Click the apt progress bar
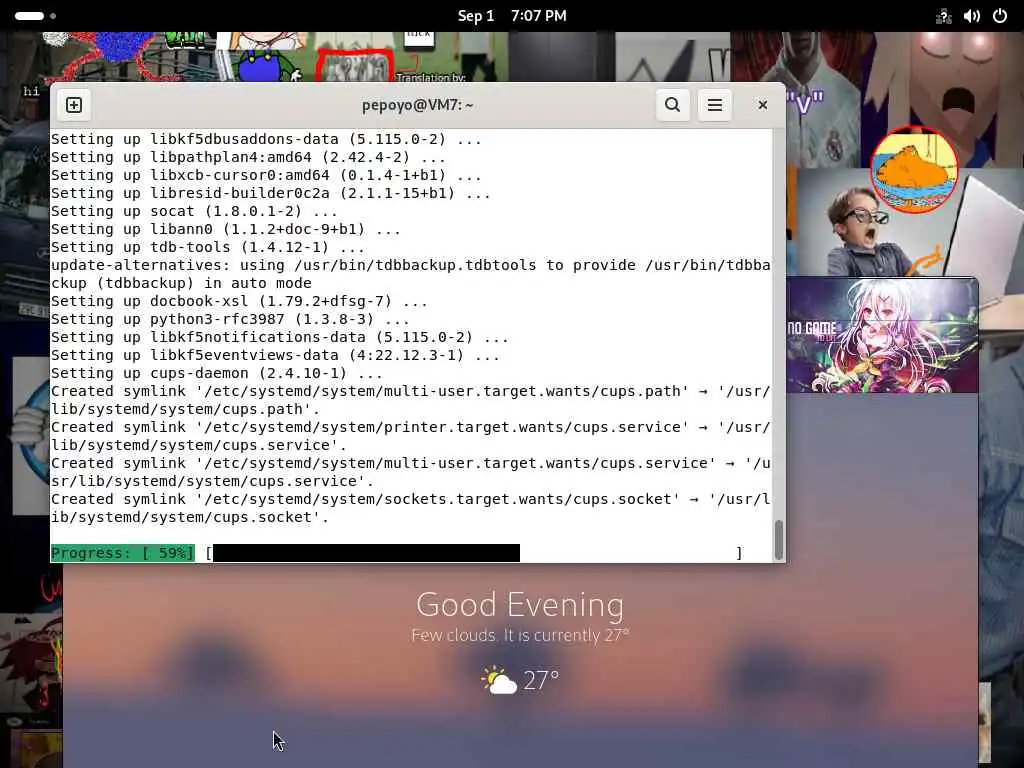This screenshot has width=1024, height=768. [x=474, y=553]
